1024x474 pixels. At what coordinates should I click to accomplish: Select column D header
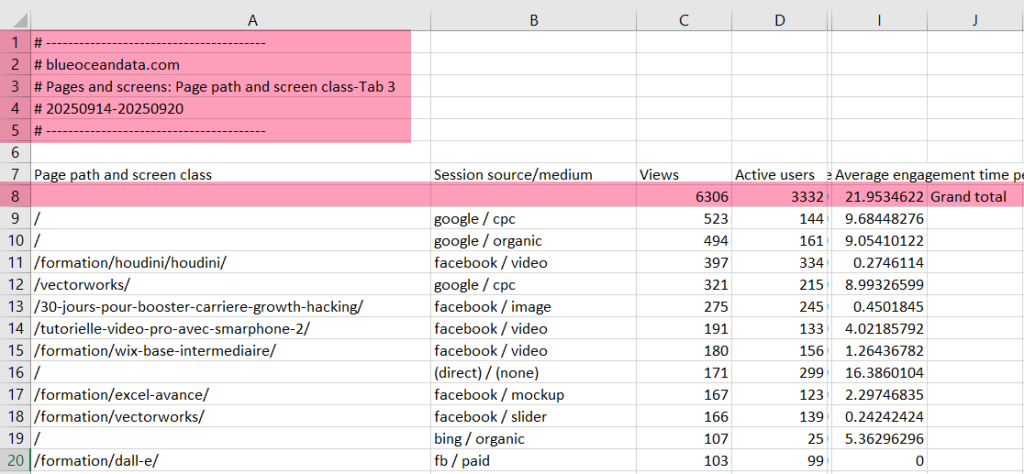(780, 20)
